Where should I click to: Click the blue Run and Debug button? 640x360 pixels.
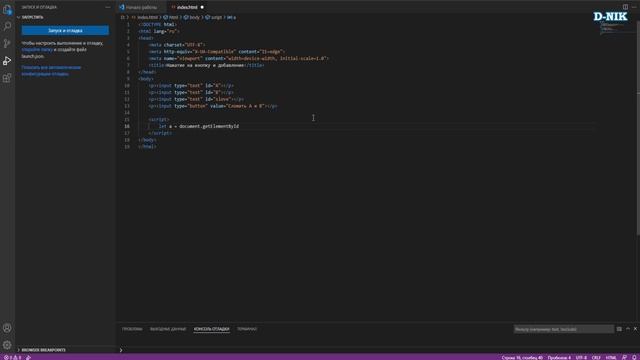tap(65, 31)
